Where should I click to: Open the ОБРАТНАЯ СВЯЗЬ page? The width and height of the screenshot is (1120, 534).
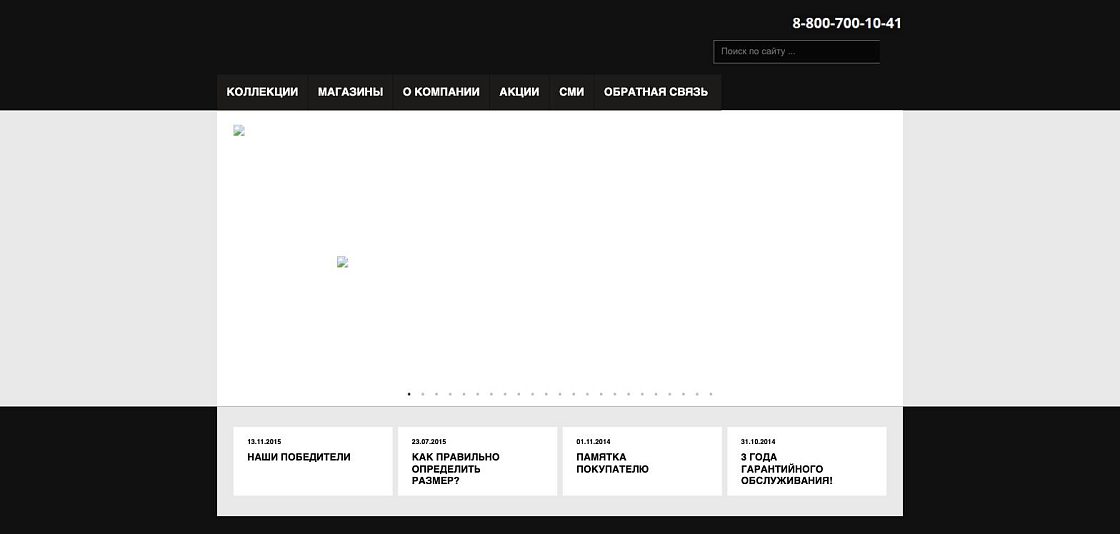(x=656, y=92)
